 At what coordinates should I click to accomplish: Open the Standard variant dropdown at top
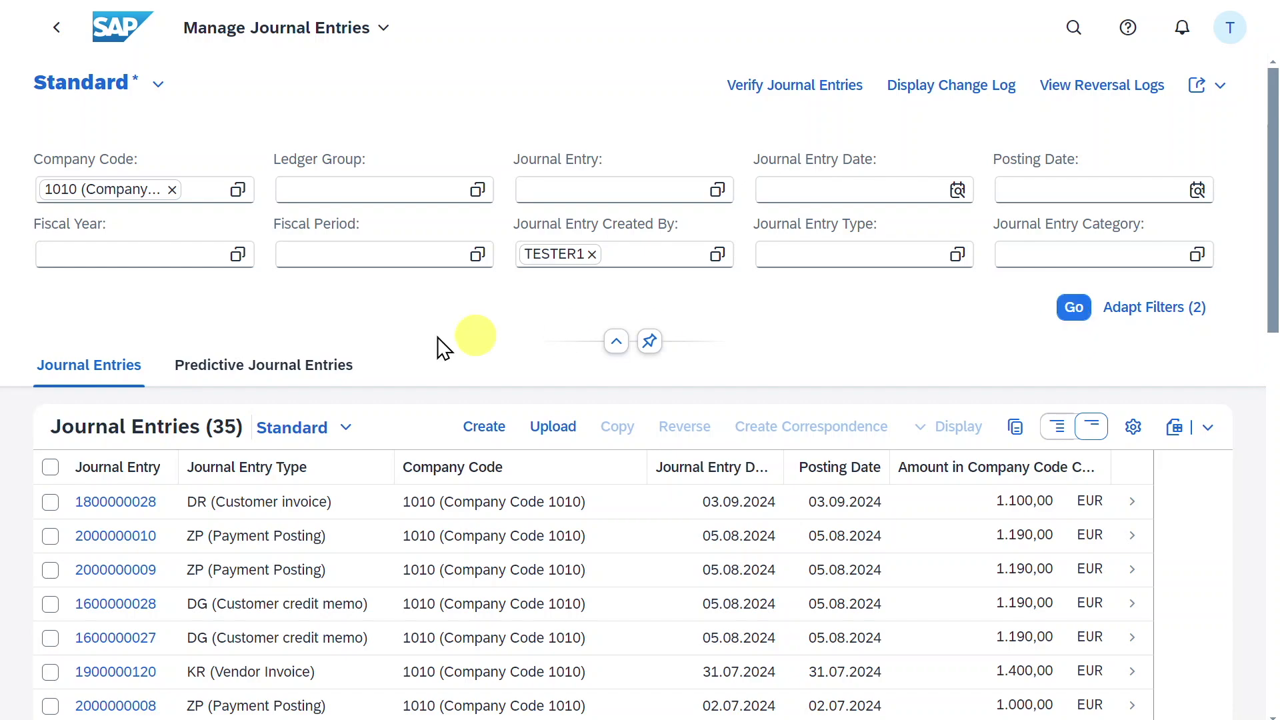158,84
